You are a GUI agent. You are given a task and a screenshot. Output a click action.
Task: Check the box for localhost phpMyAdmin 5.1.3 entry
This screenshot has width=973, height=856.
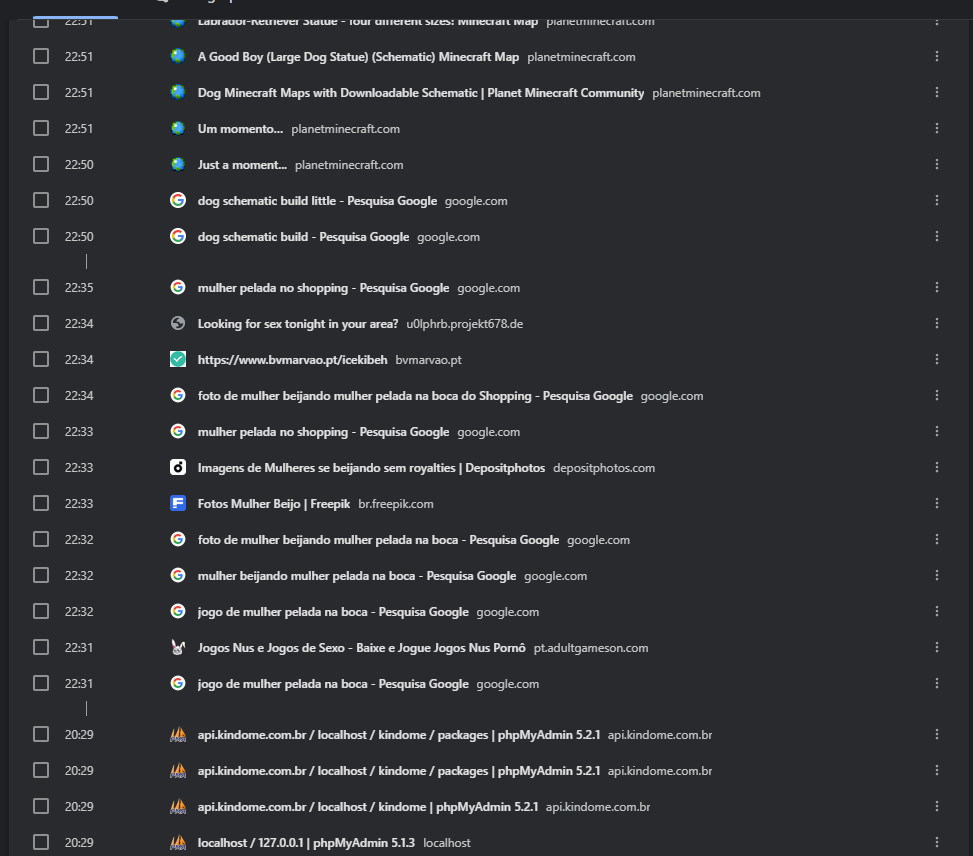41,842
